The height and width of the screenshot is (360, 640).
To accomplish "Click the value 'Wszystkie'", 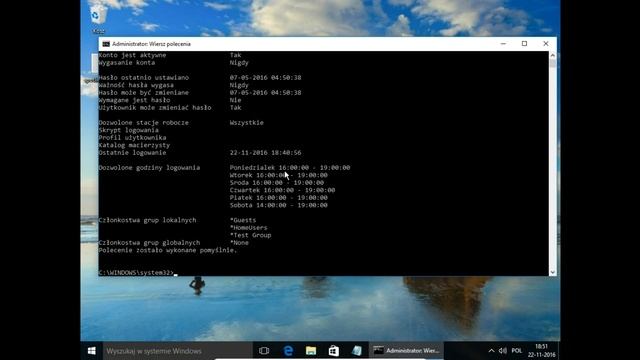I will pos(247,122).
